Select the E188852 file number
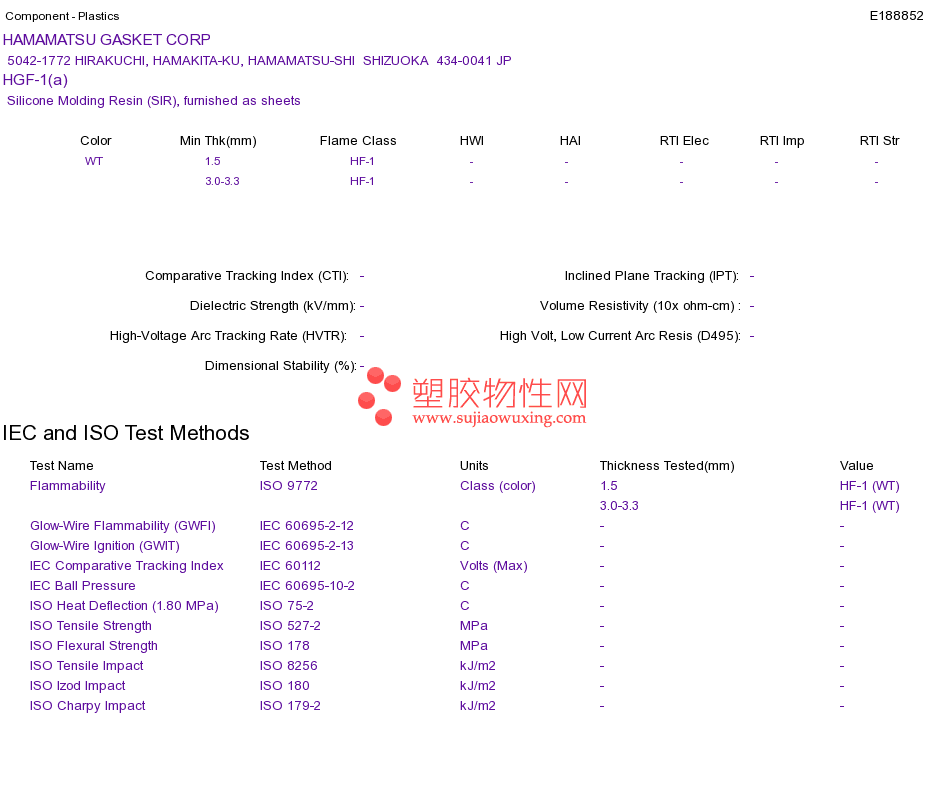Screen dimensions: 950x800 tap(897, 16)
